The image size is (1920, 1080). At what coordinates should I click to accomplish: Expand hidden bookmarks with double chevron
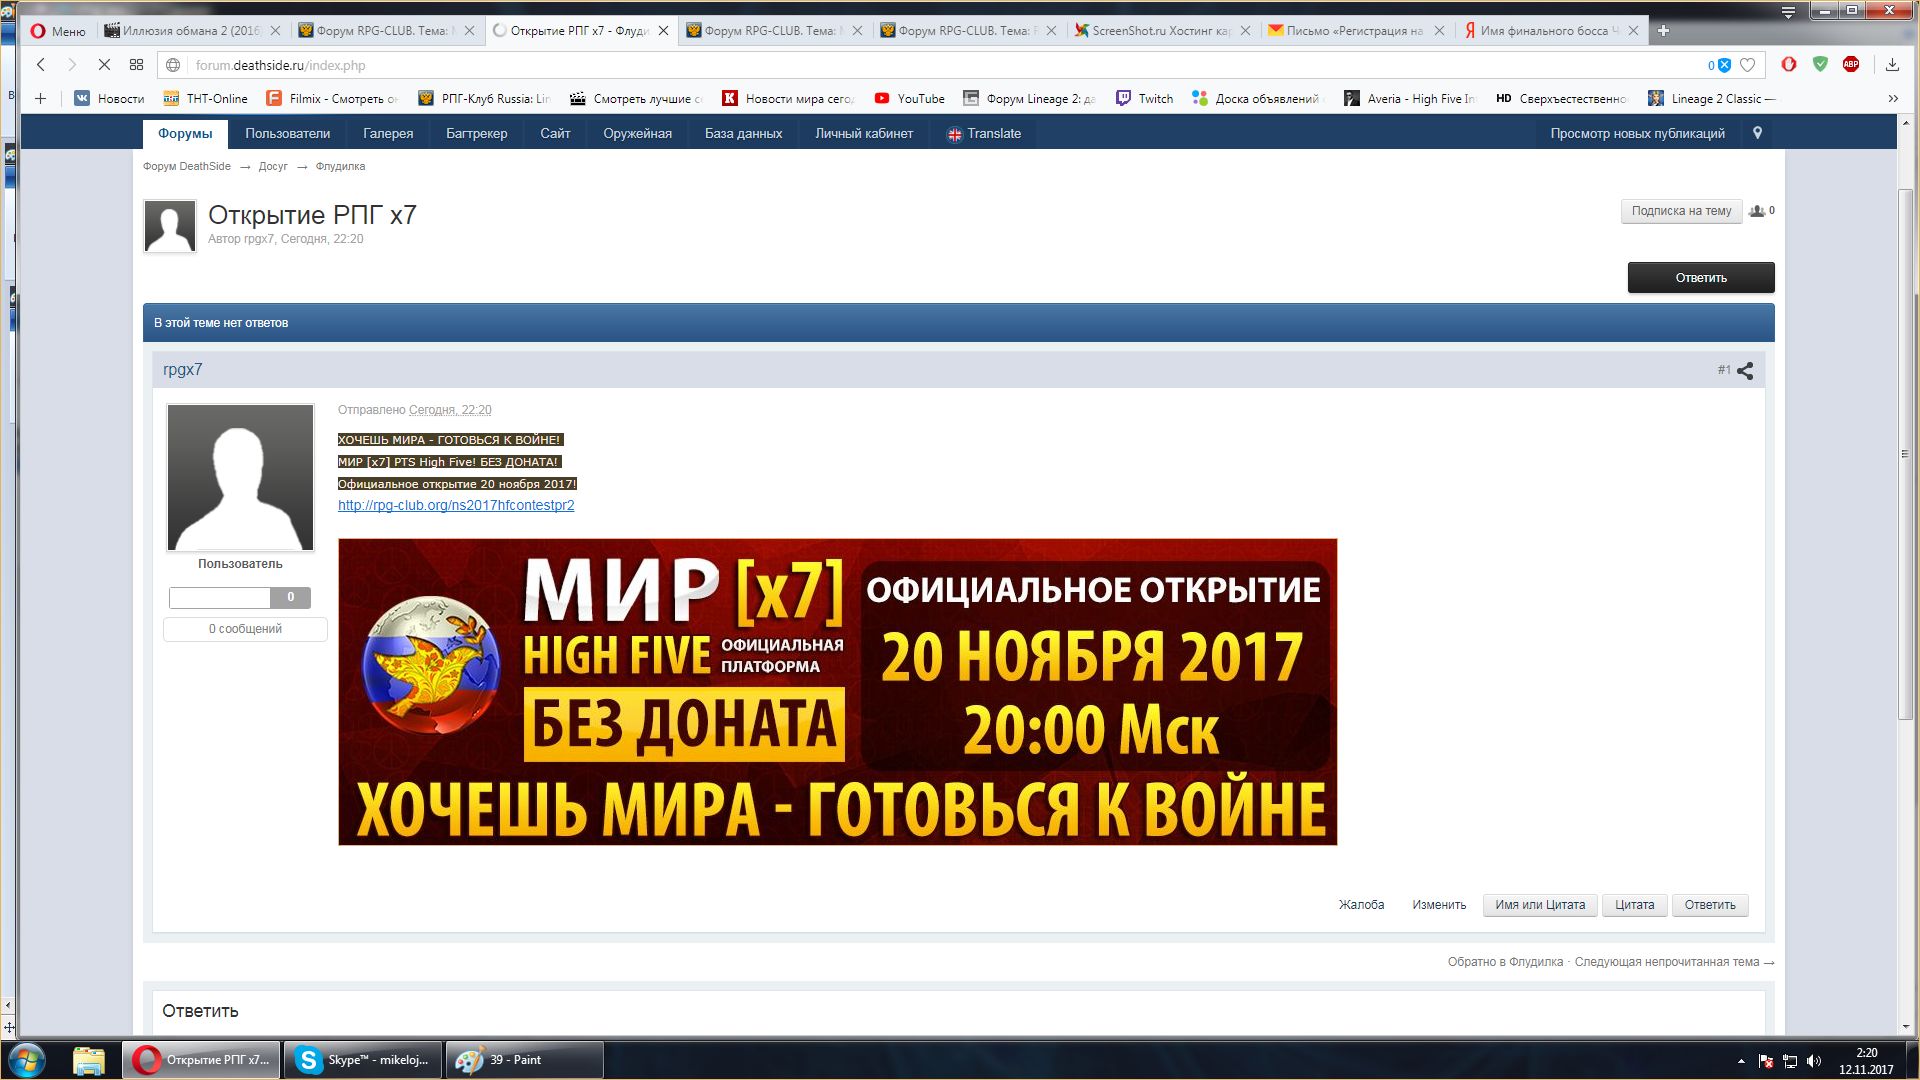(x=1892, y=98)
